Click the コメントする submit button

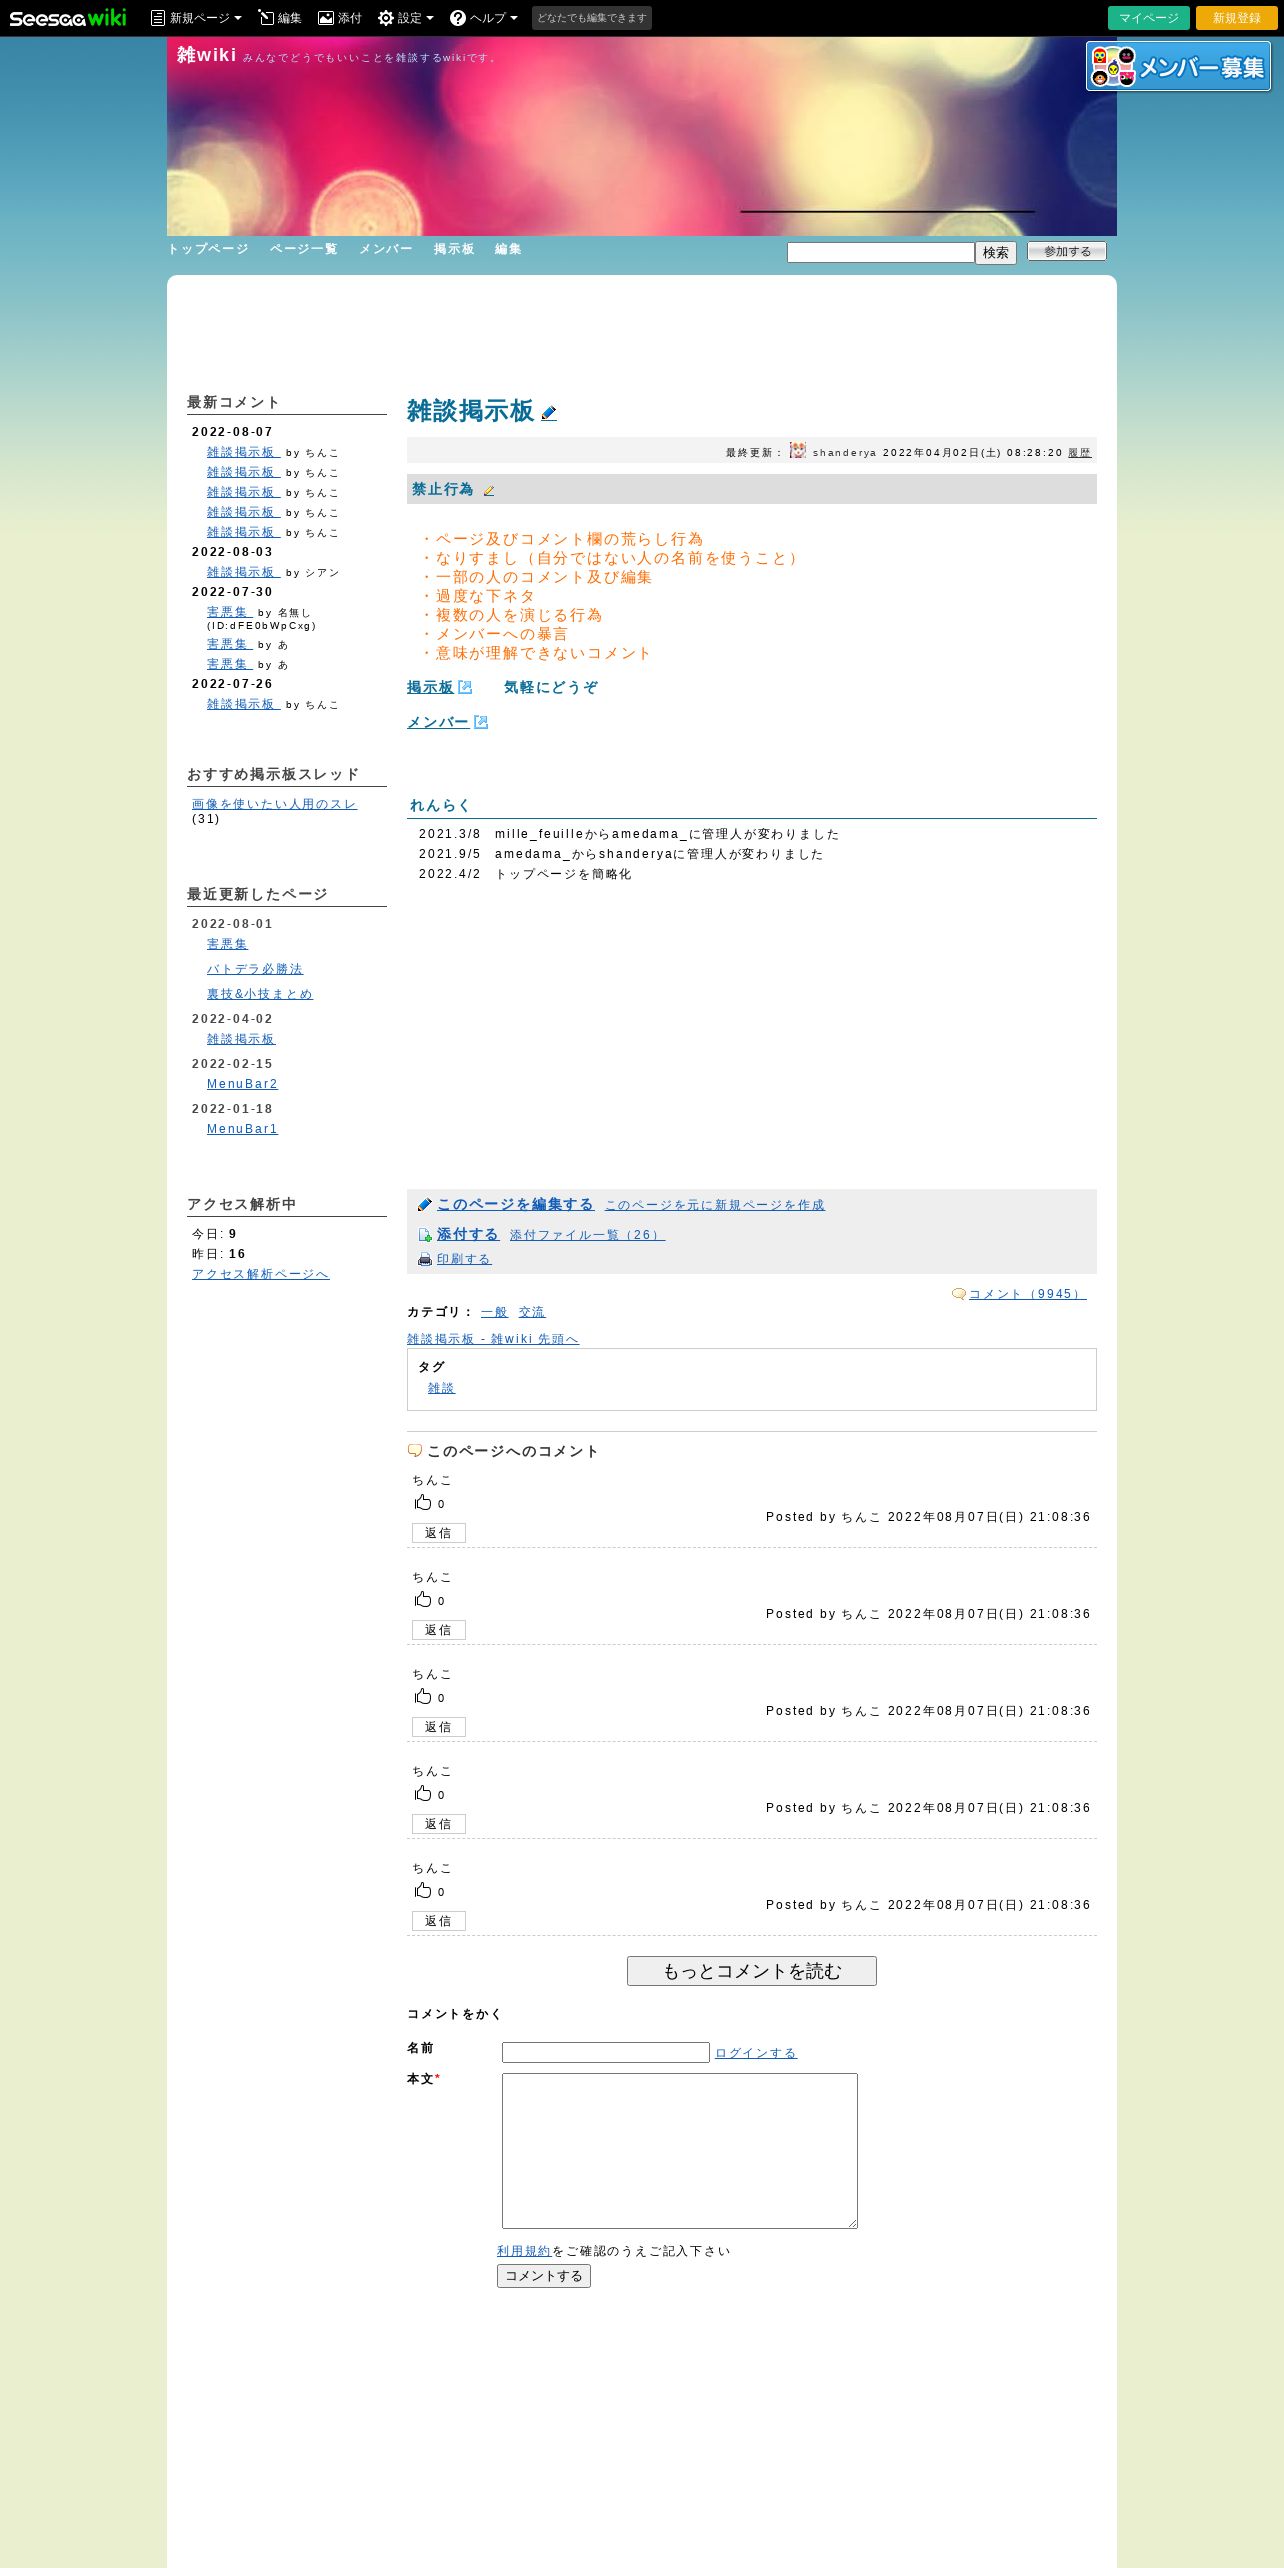544,2276
